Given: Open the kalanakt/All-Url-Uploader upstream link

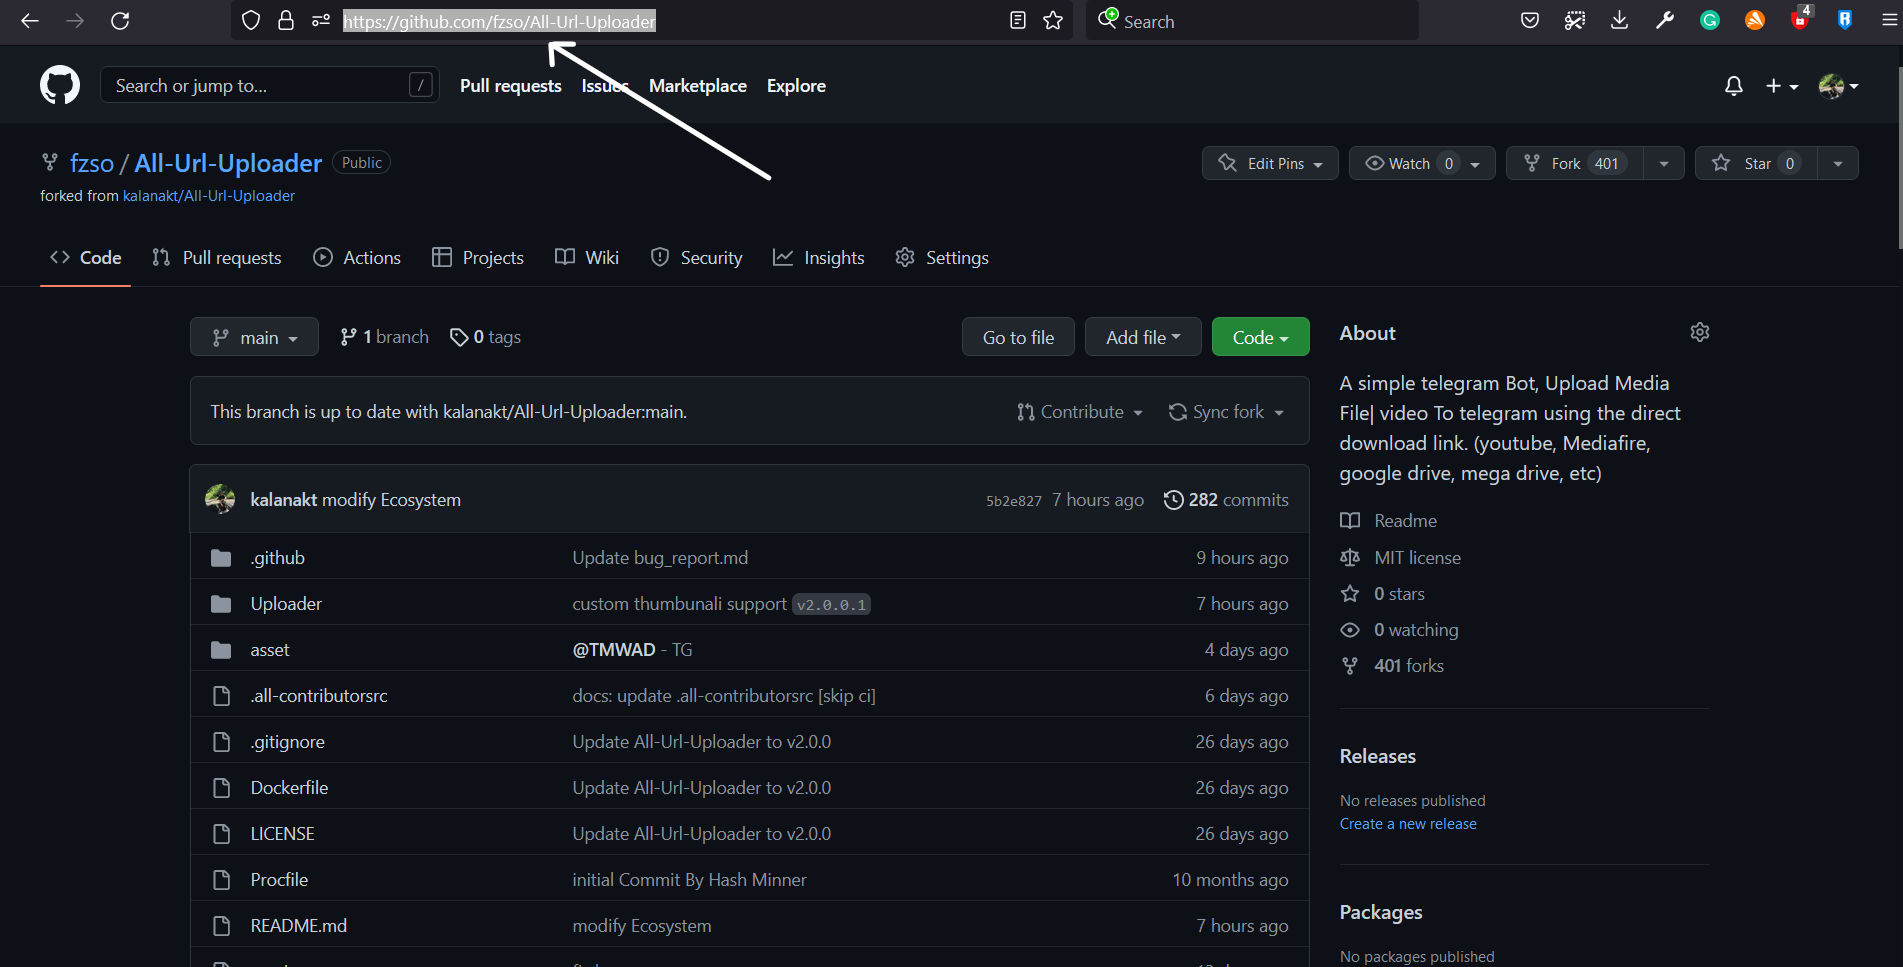Looking at the screenshot, I should pos(209,196).
